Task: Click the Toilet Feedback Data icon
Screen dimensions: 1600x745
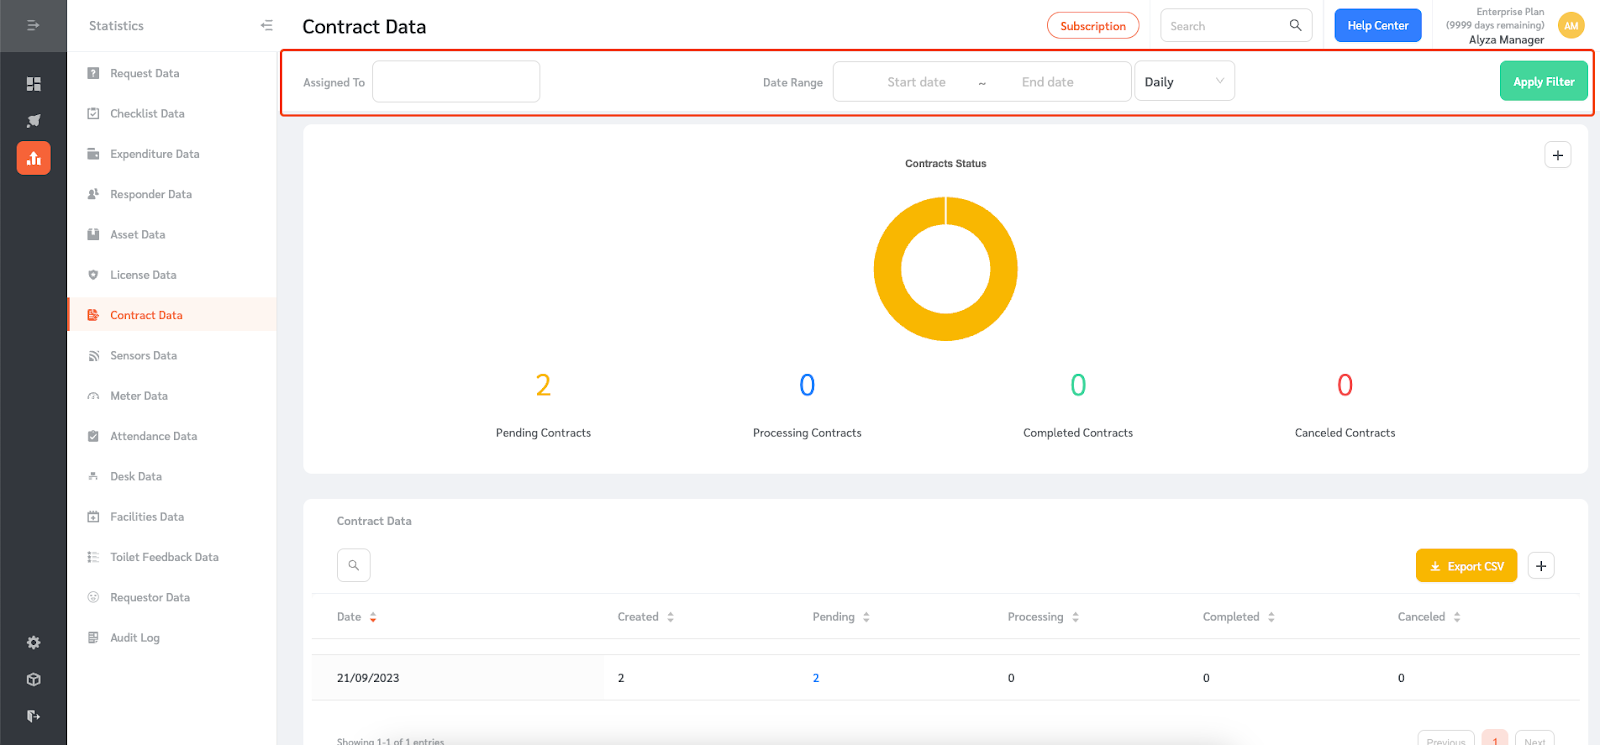Action: pyautogui.click(x=93, y=557)
